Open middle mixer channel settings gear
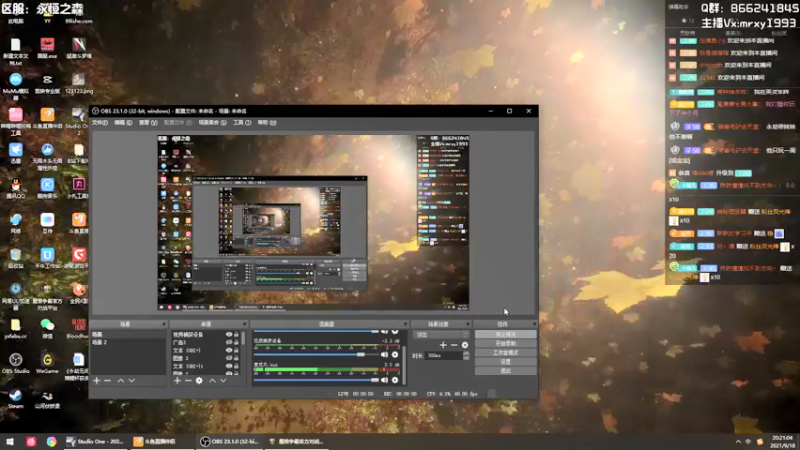This screenshot has width=800, height=450. click(395, 355)
